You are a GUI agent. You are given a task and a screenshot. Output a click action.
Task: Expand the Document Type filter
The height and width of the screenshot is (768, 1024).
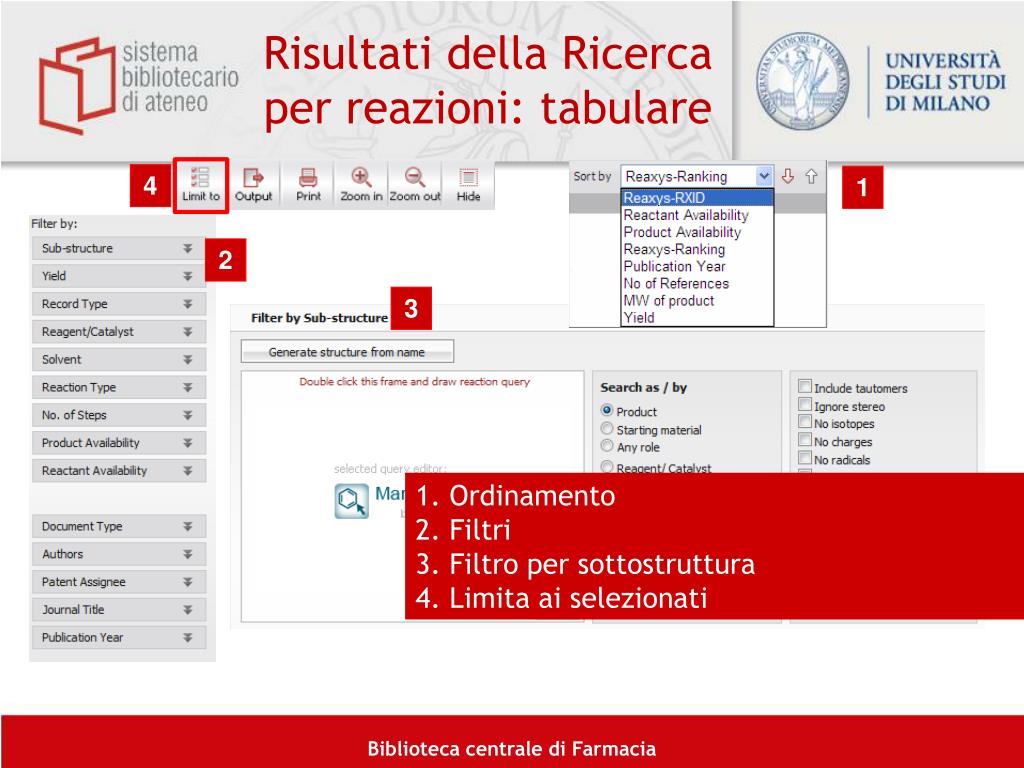[119, 526]
